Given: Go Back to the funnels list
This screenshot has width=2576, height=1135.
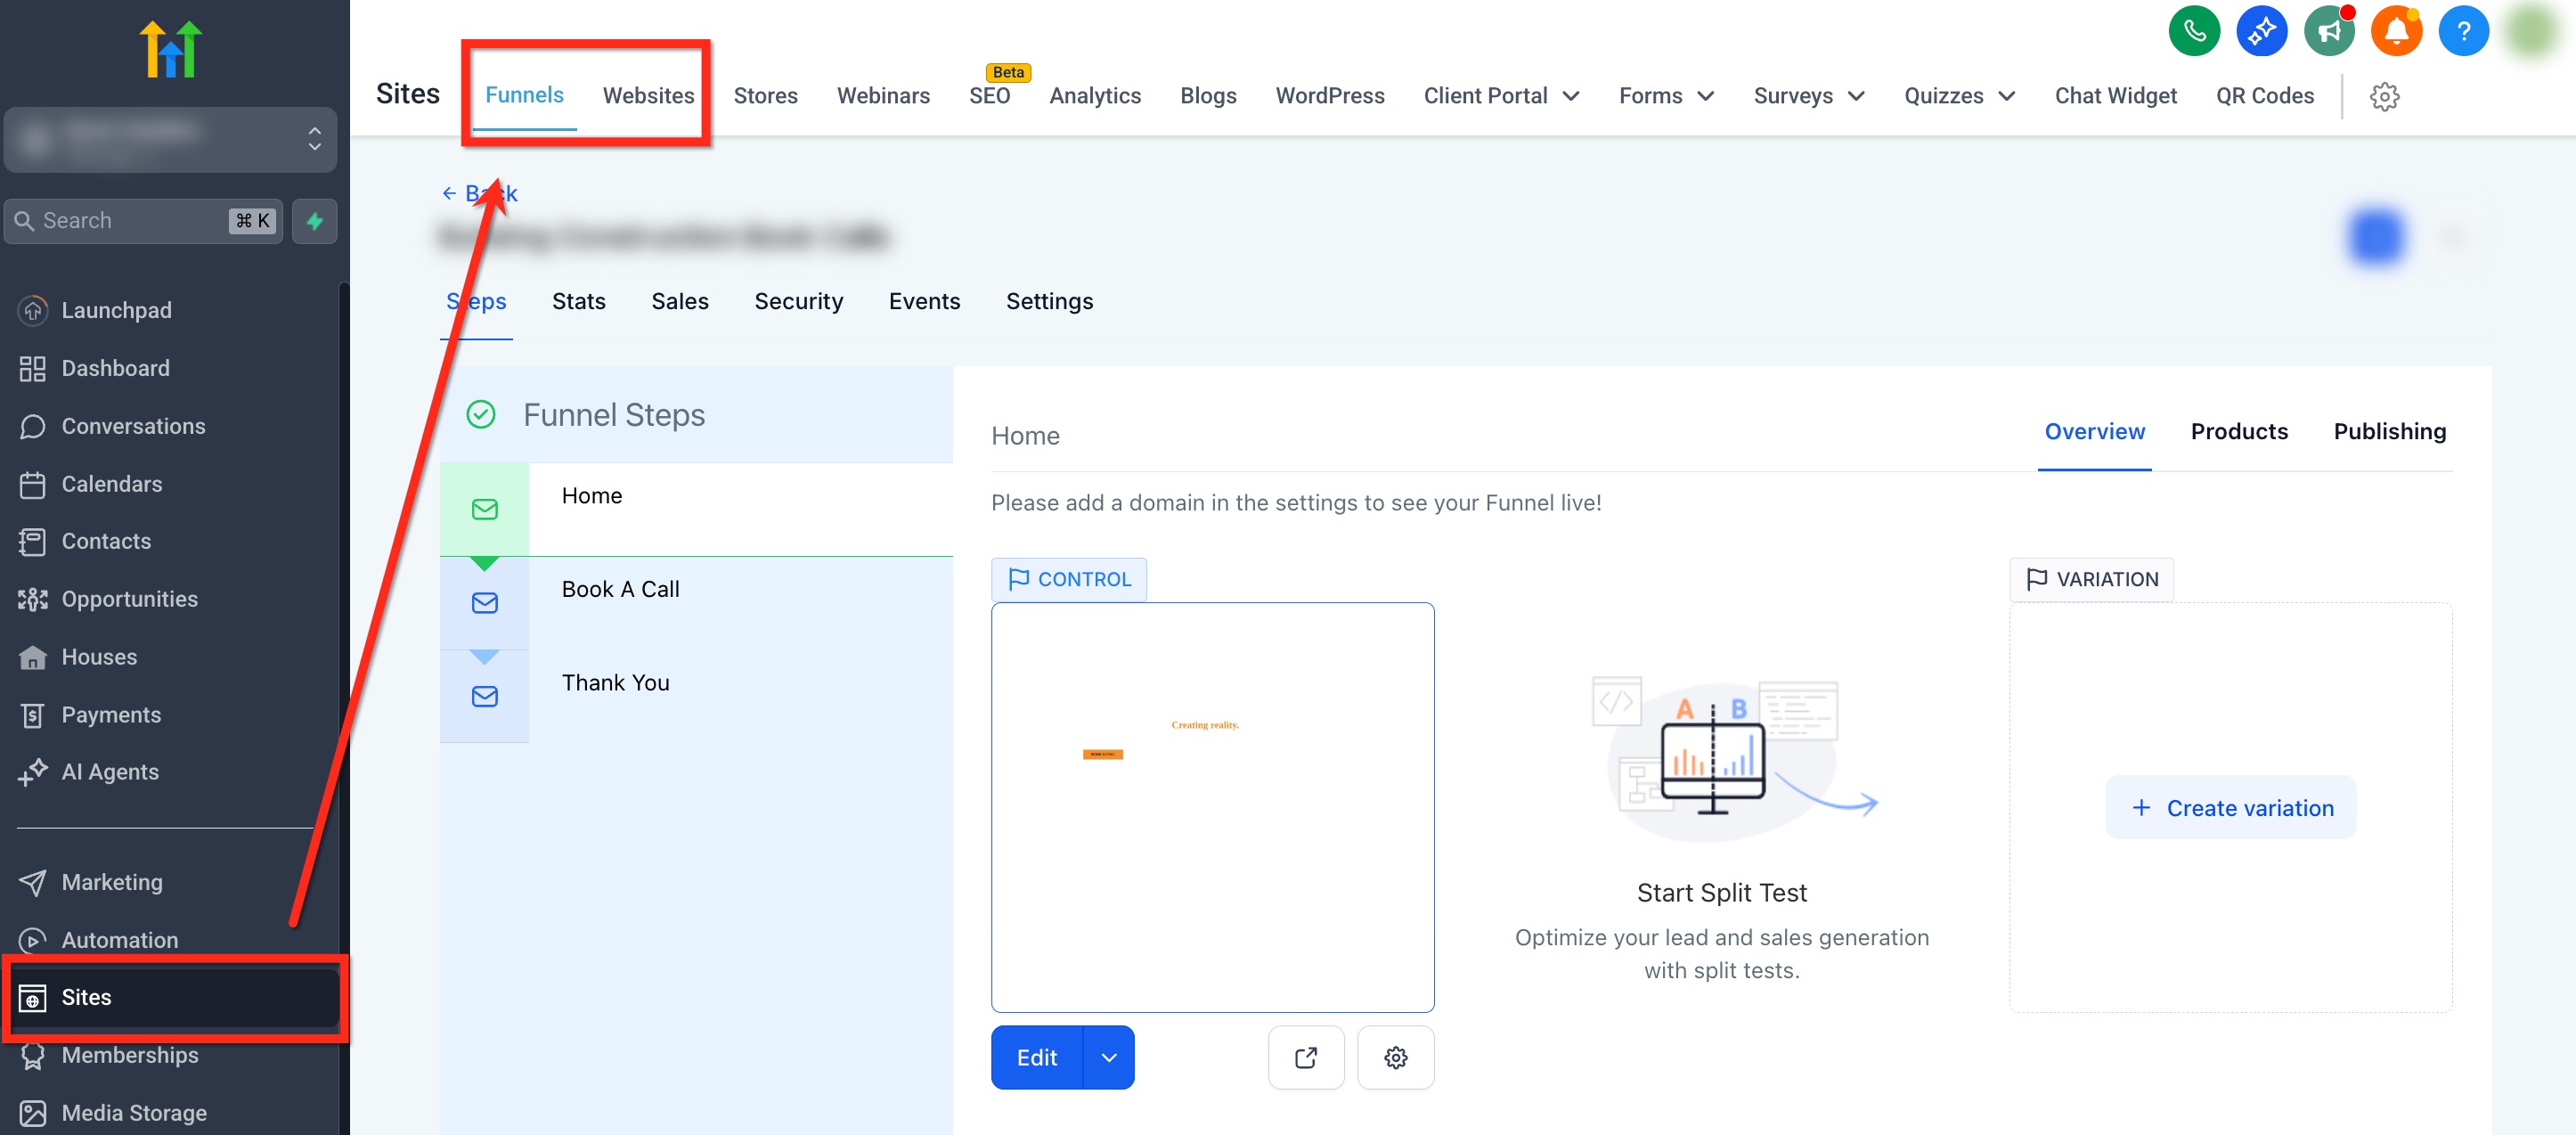Looking at the screenshot, I should click(479, 193).
